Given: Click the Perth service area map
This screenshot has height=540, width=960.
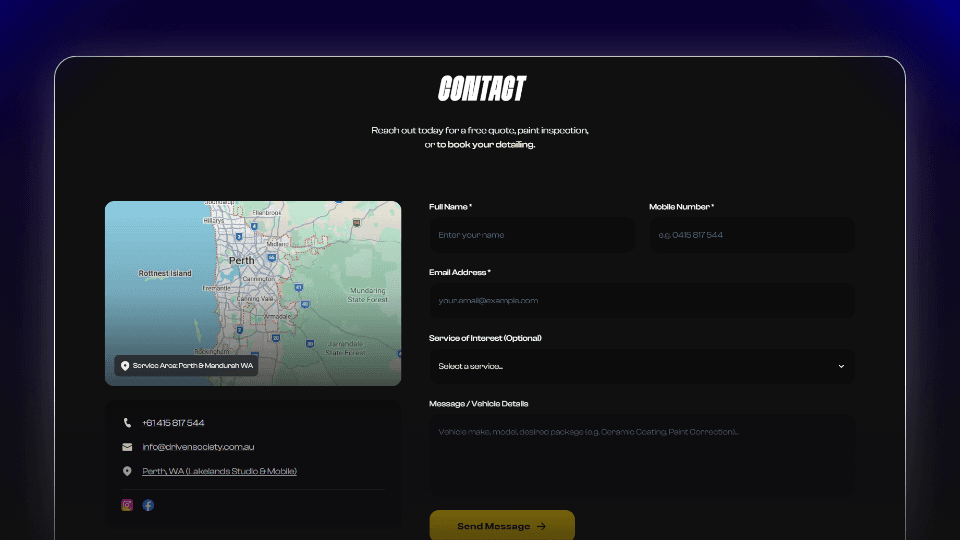Looking at the screenshot, I should (253, 293).
